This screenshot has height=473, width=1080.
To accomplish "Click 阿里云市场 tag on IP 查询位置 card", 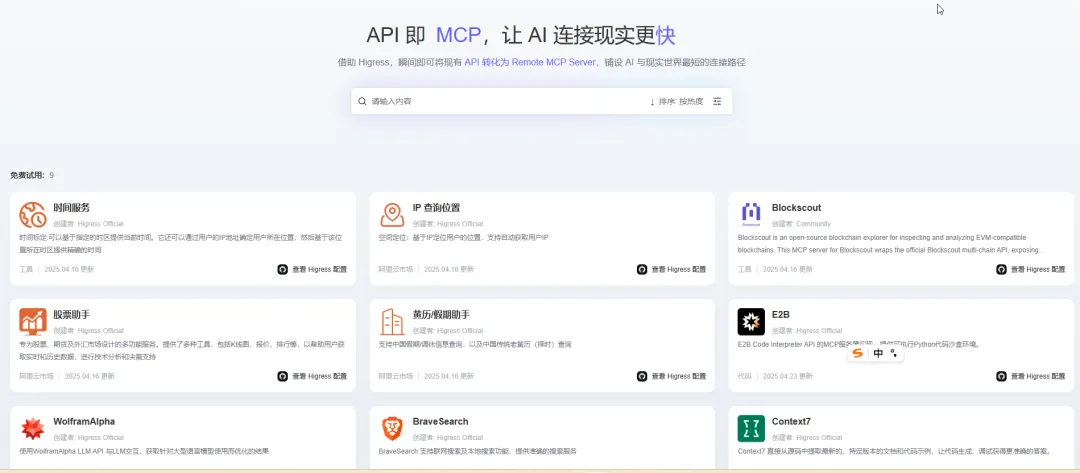I will pos(396,269).
